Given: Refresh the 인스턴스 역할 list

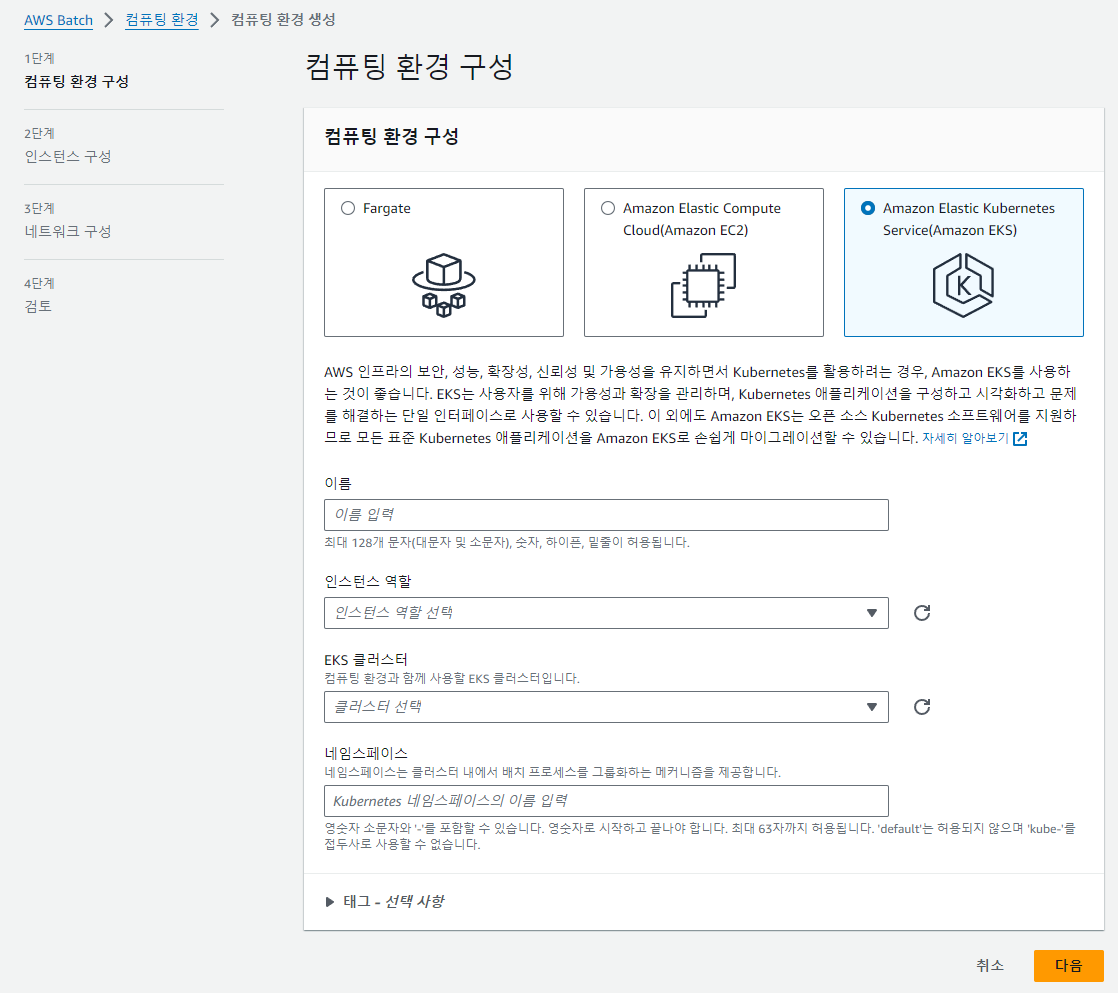Looking at the screenshot, I should pyautogui.click(x=922, y=613).
